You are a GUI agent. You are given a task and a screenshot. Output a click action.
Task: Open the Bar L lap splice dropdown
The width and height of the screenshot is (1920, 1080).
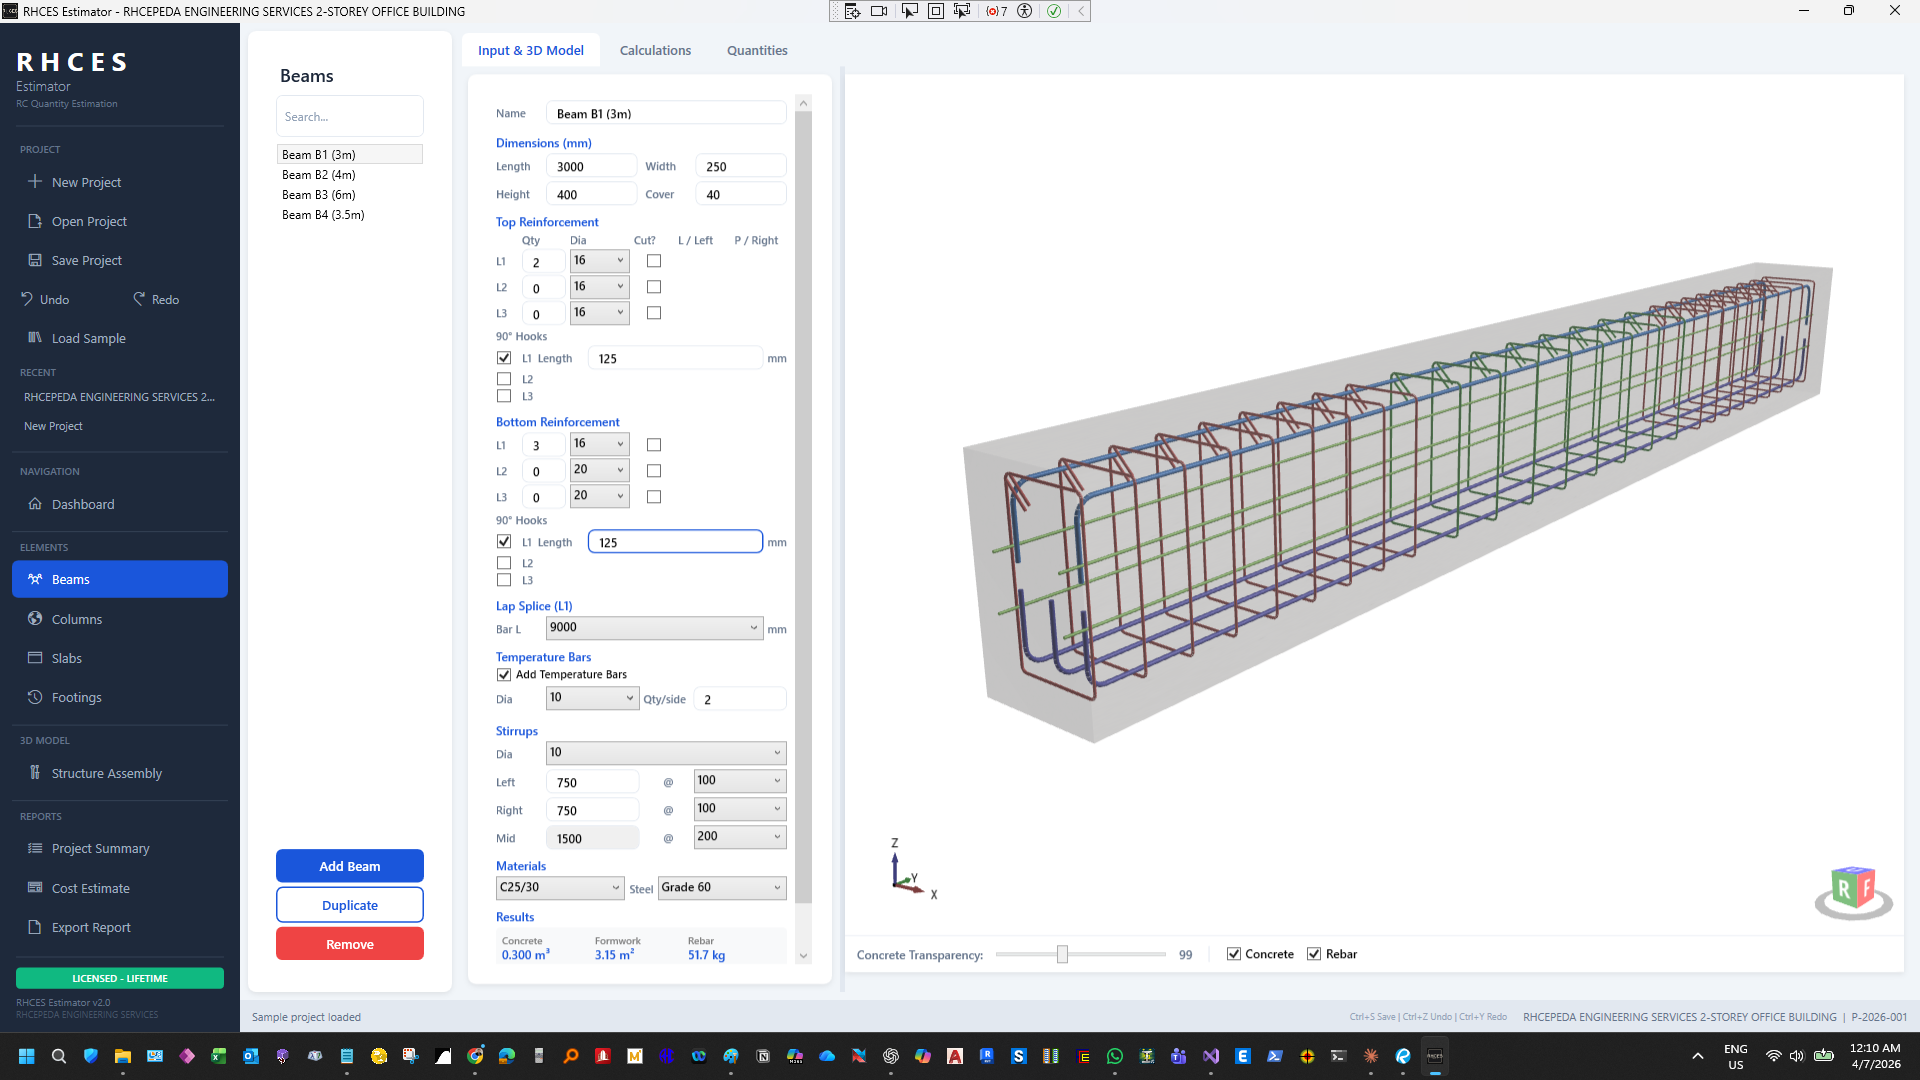654,628
